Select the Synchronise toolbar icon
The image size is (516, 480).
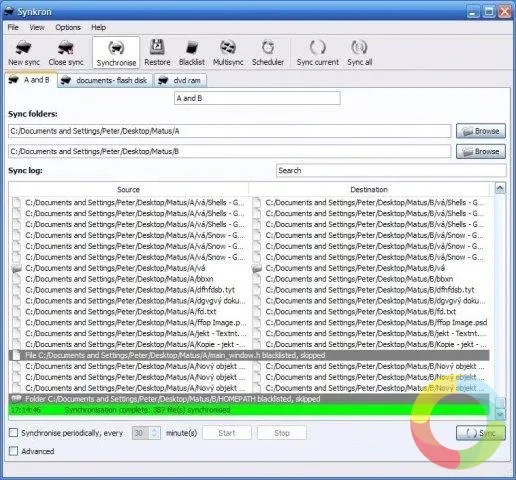[116, 52]
